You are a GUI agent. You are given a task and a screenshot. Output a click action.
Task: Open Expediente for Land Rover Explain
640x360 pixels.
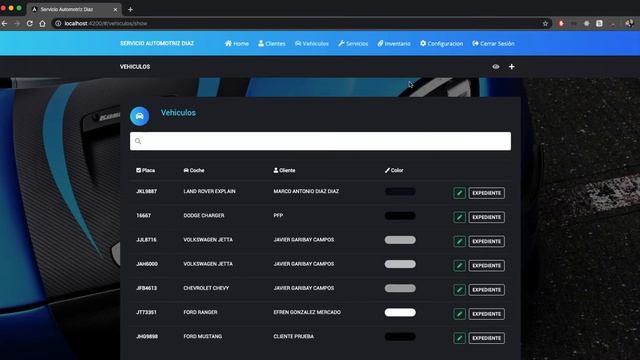487,193
